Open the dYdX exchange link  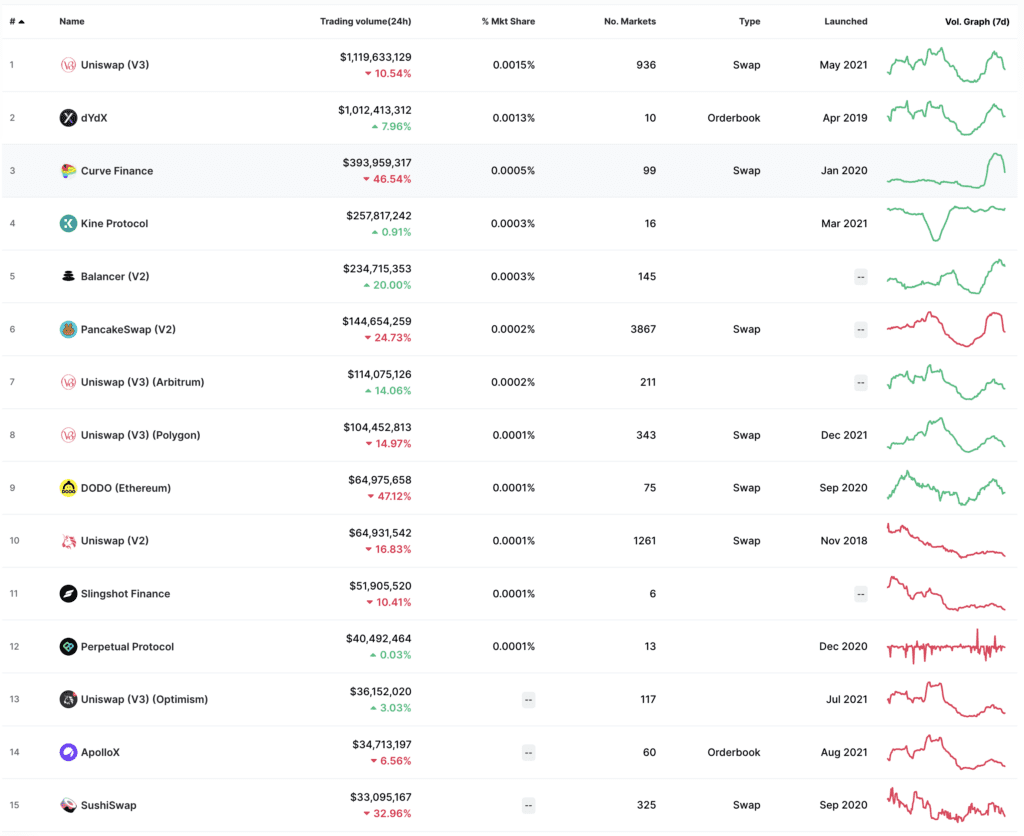[94, 118]
